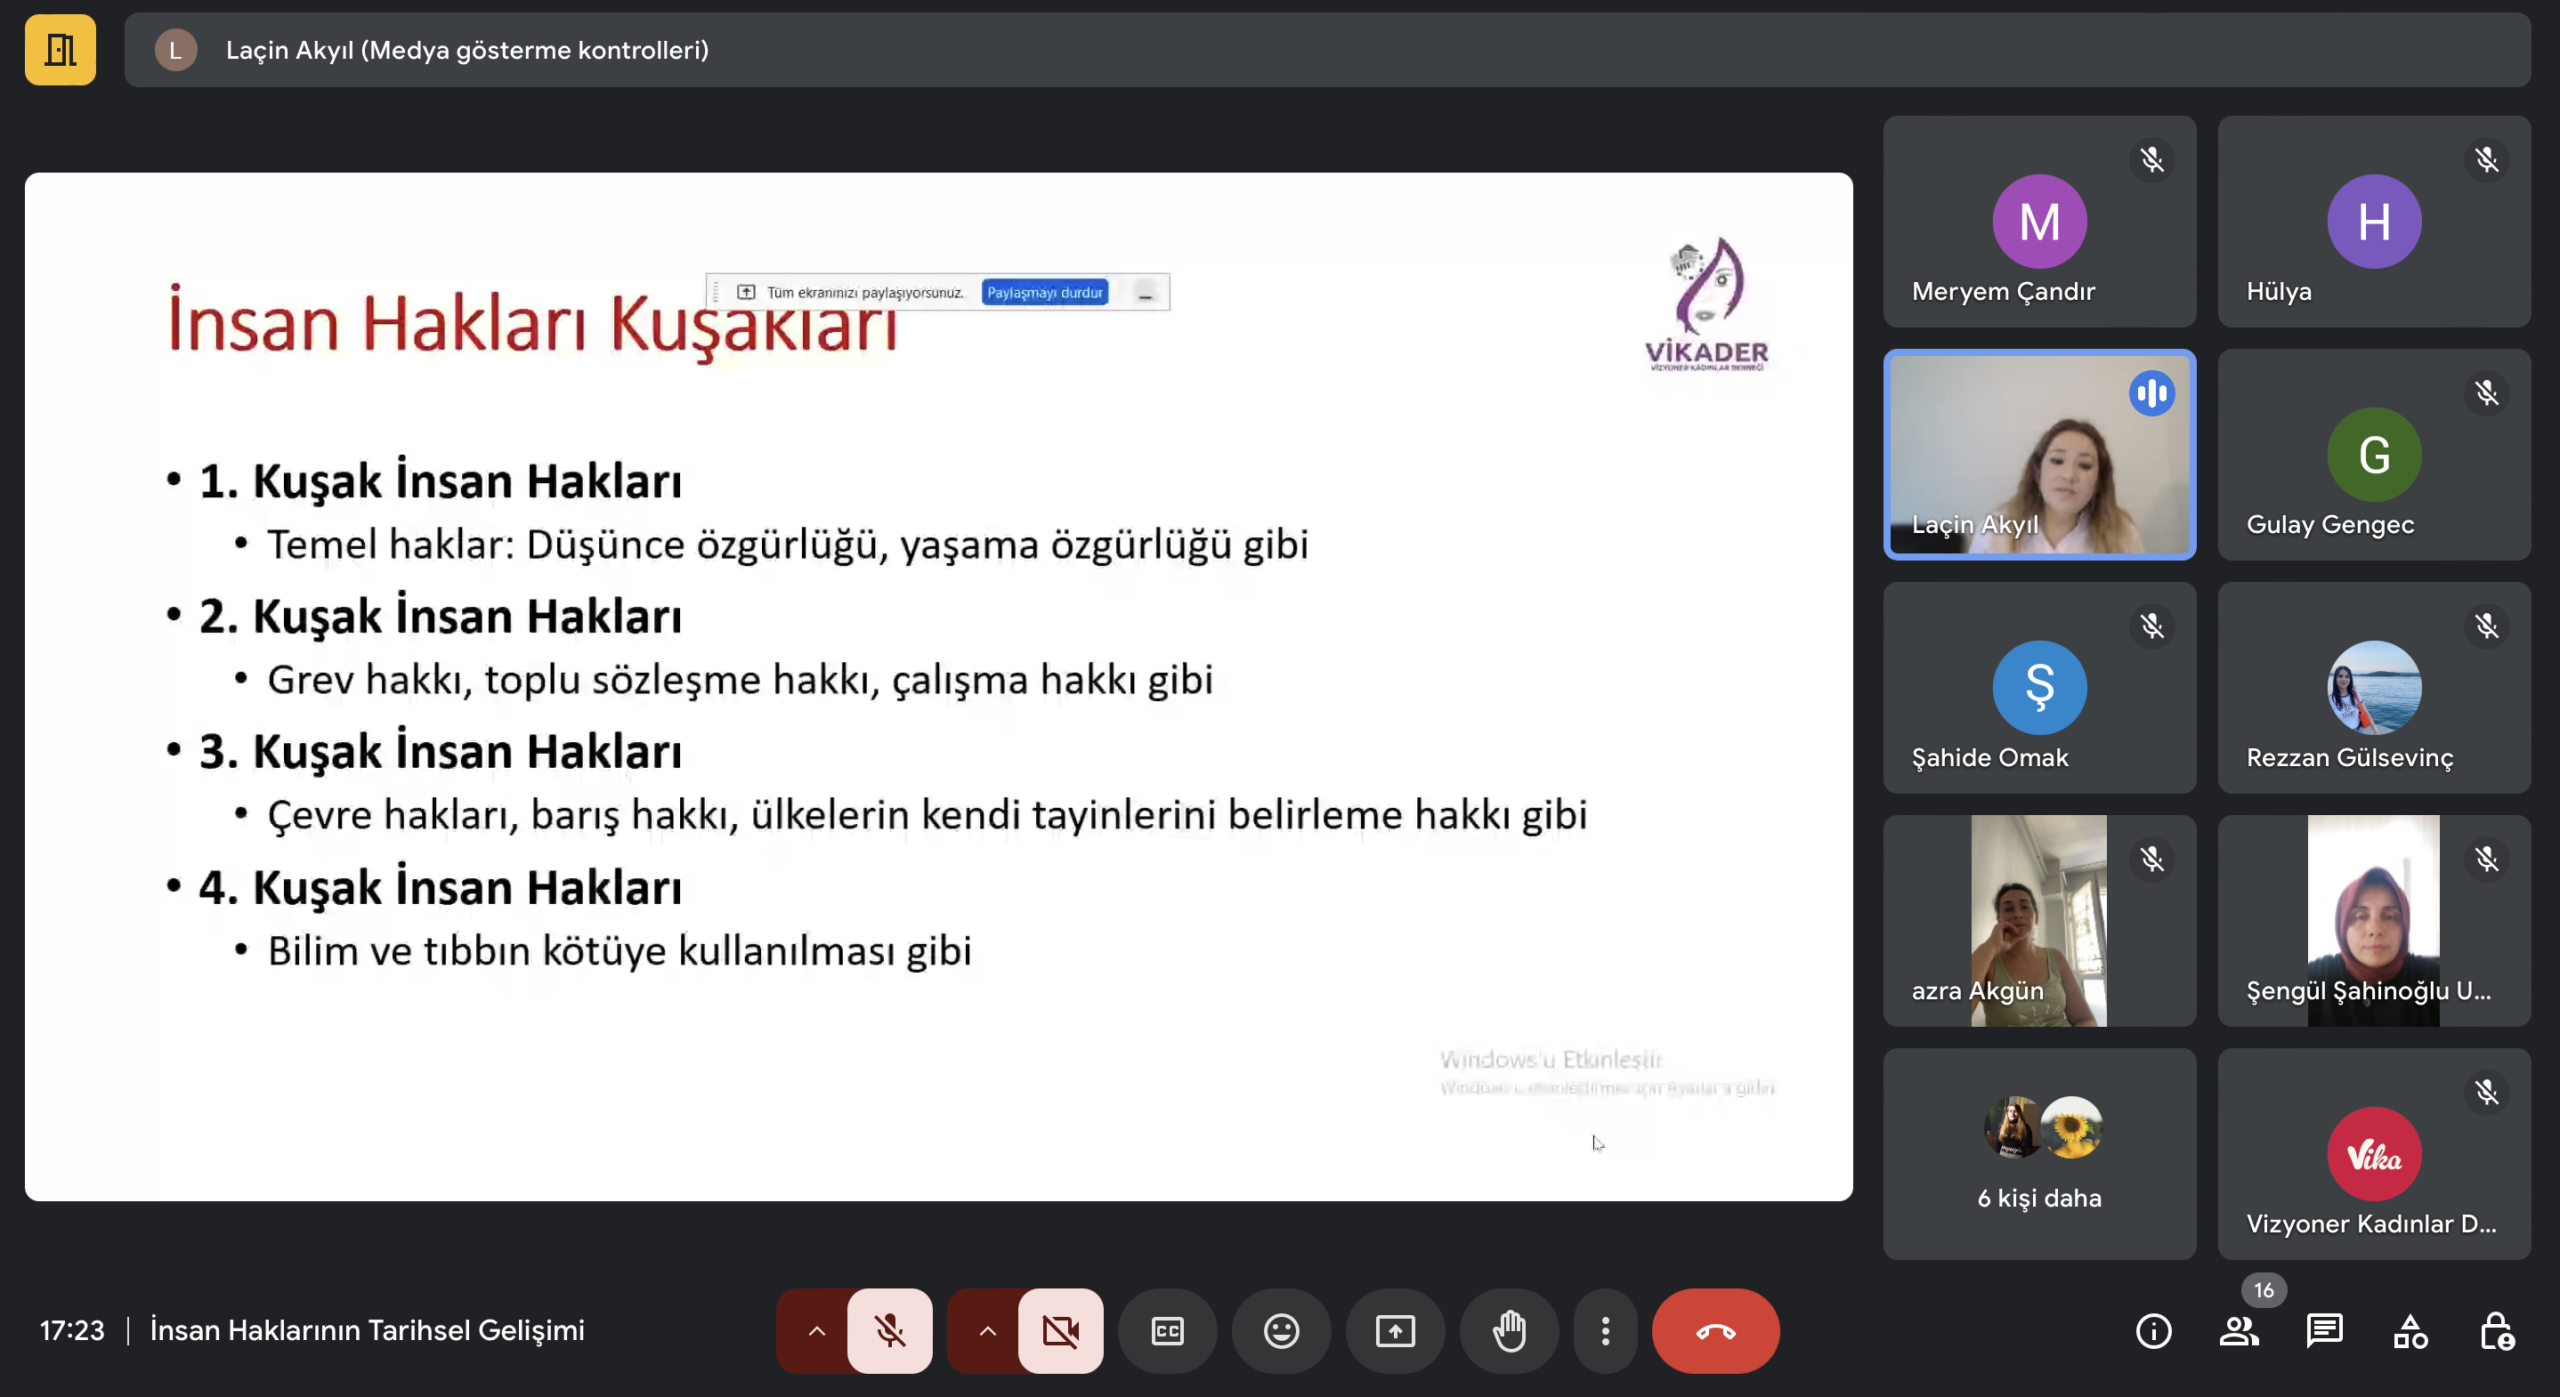Expand audio settings chevron beside microphone
2560x1397 pixels.
816,1331
